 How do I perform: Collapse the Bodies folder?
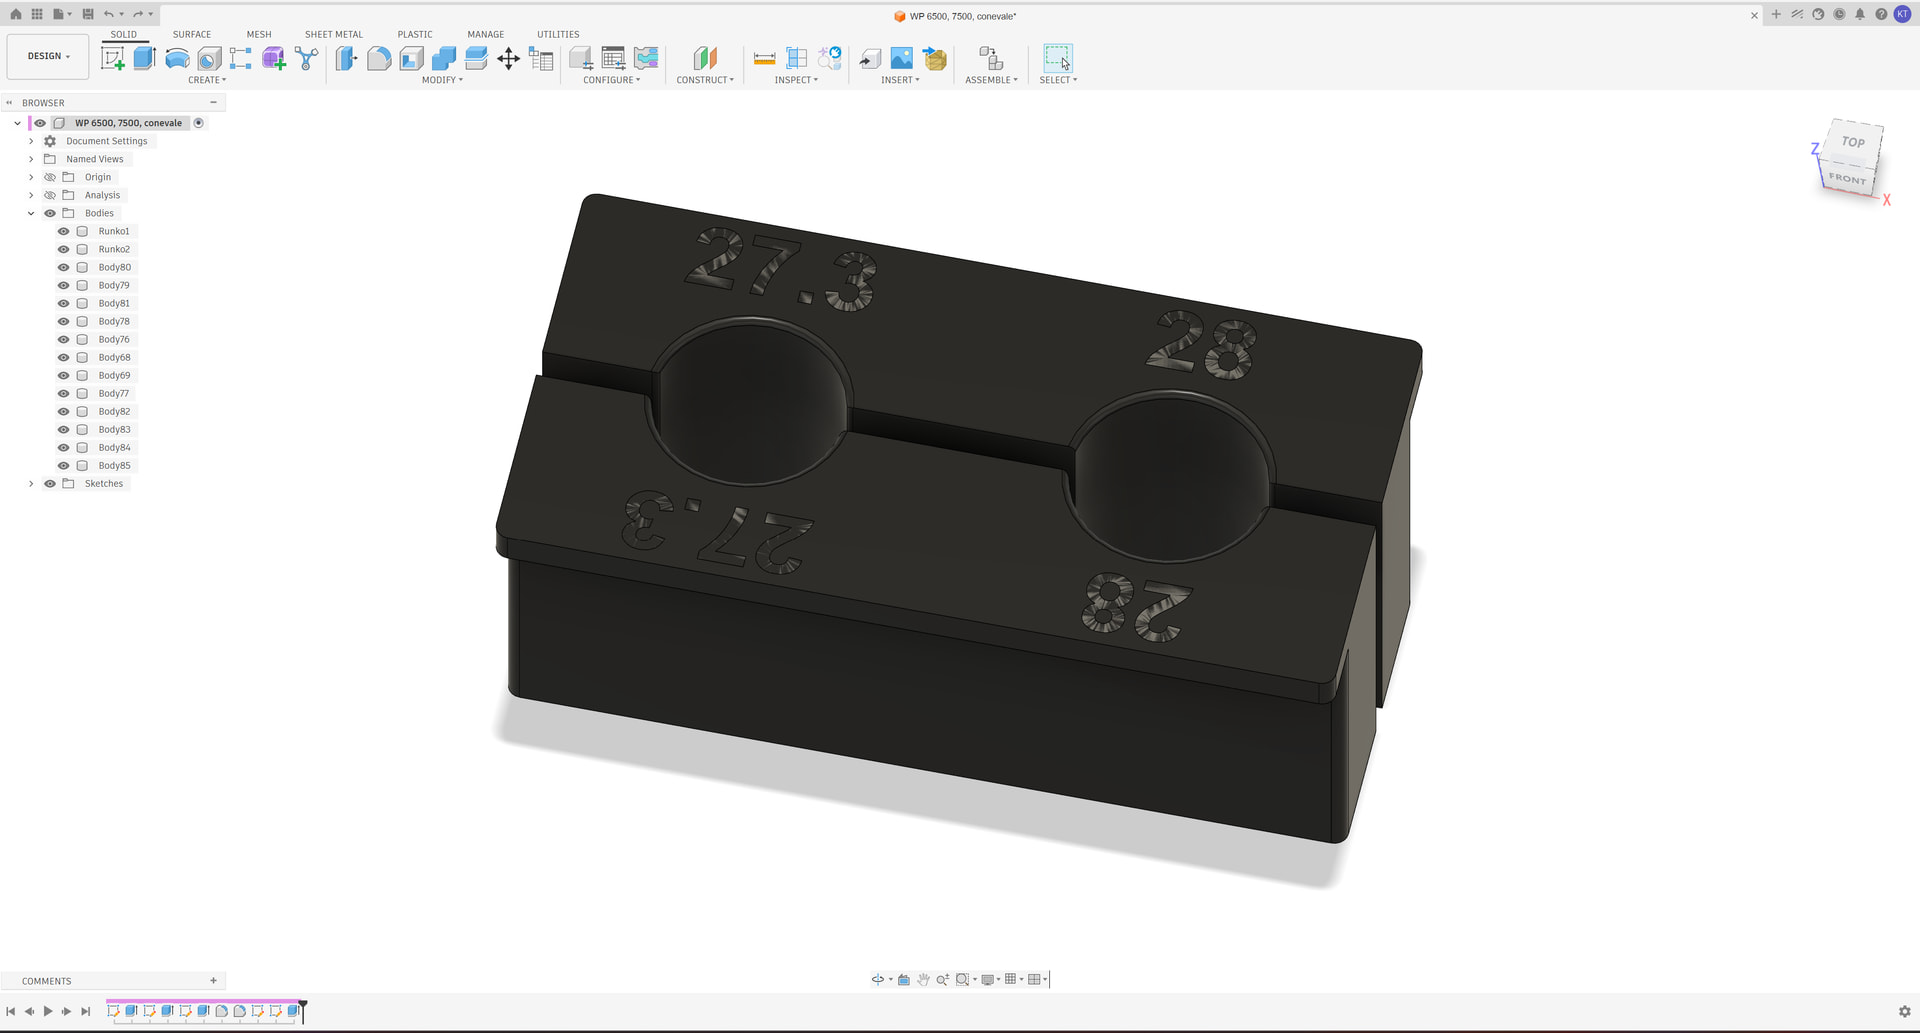click(x=31, y=213)
